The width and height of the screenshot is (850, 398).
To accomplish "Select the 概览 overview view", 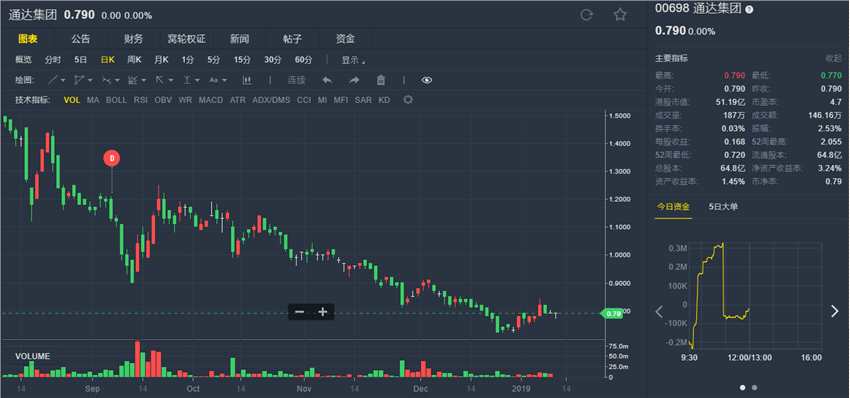I will click(x=23, y=60).
